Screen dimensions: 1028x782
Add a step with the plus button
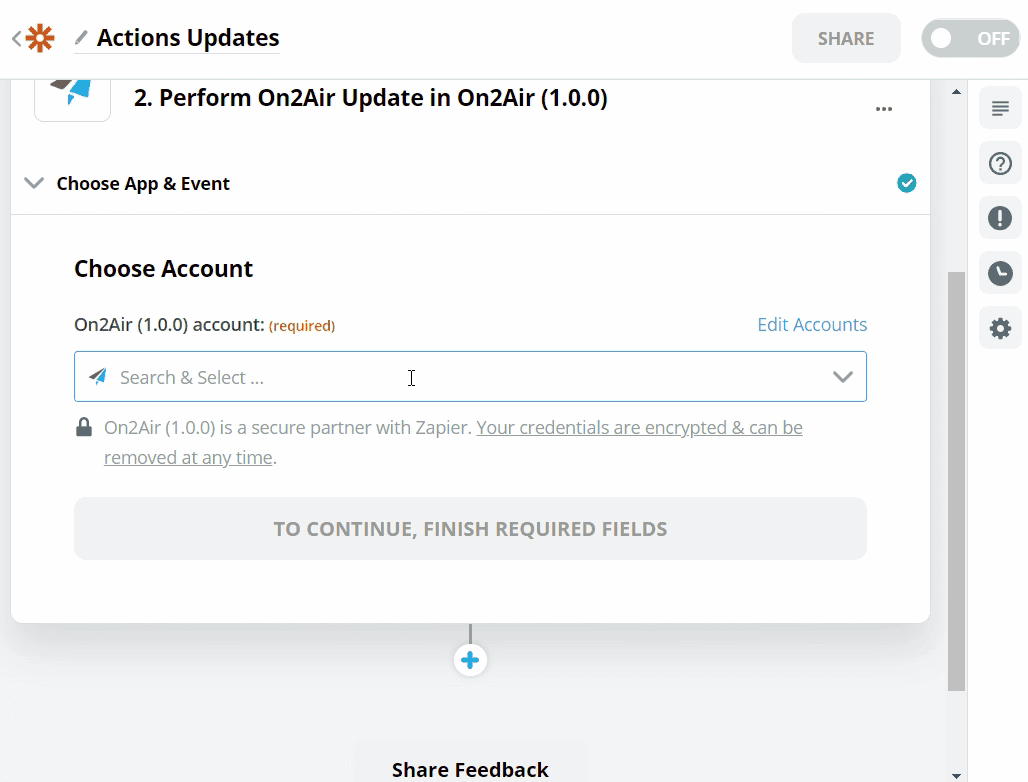[x=470, y=660]
